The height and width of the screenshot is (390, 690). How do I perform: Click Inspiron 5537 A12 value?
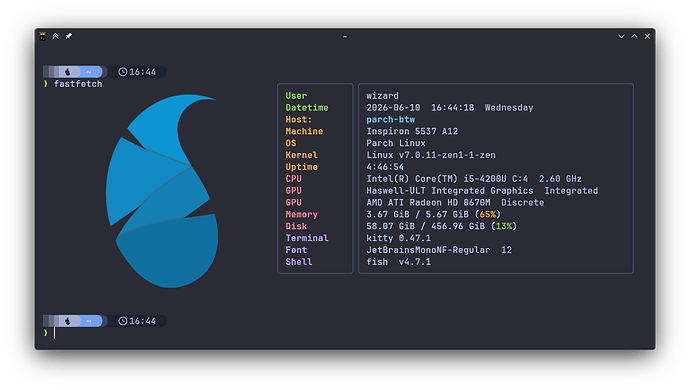coord(412,132)
